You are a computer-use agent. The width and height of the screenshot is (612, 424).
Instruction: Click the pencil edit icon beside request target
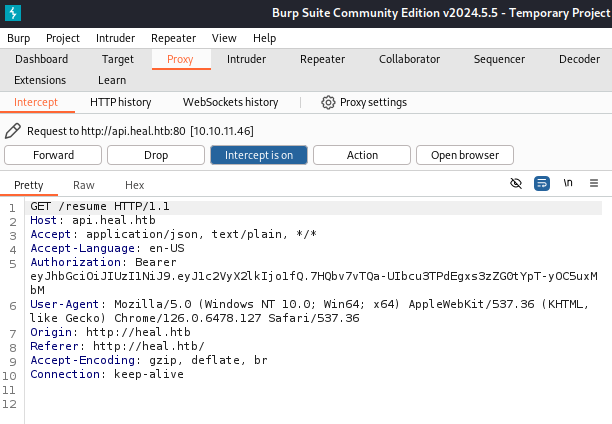coord(13,131)
